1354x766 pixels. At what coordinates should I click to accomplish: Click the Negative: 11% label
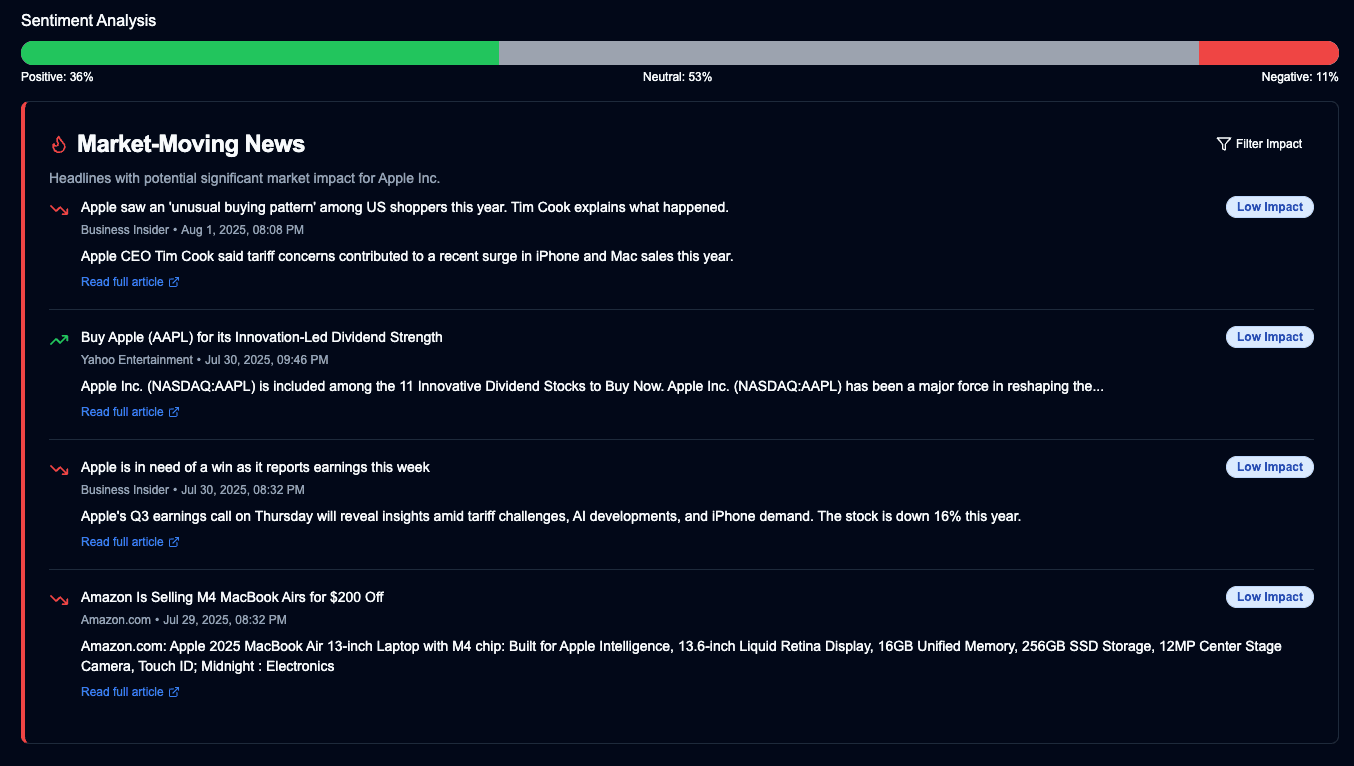tap(1300, 76)
